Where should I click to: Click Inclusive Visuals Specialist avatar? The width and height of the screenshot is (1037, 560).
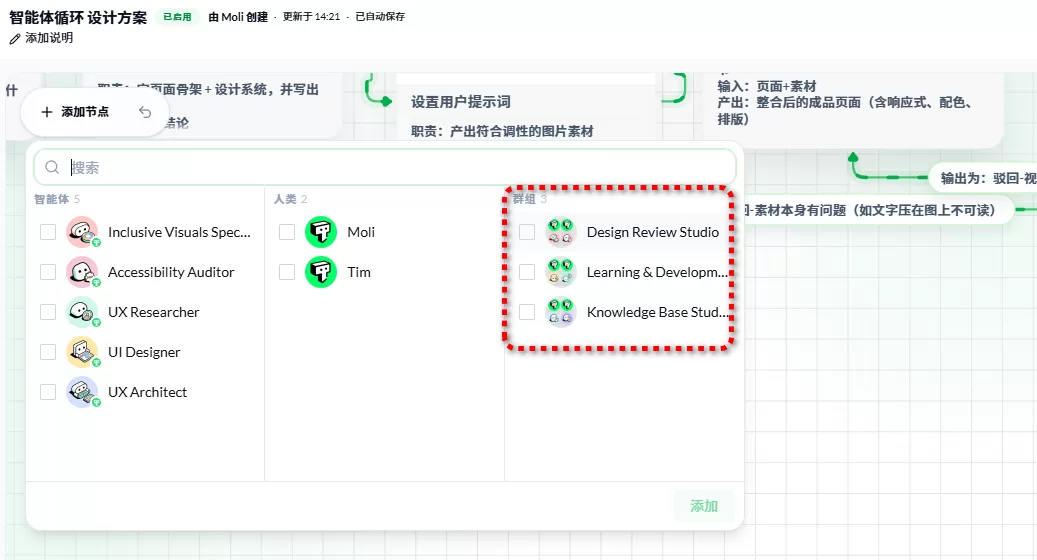82,232
